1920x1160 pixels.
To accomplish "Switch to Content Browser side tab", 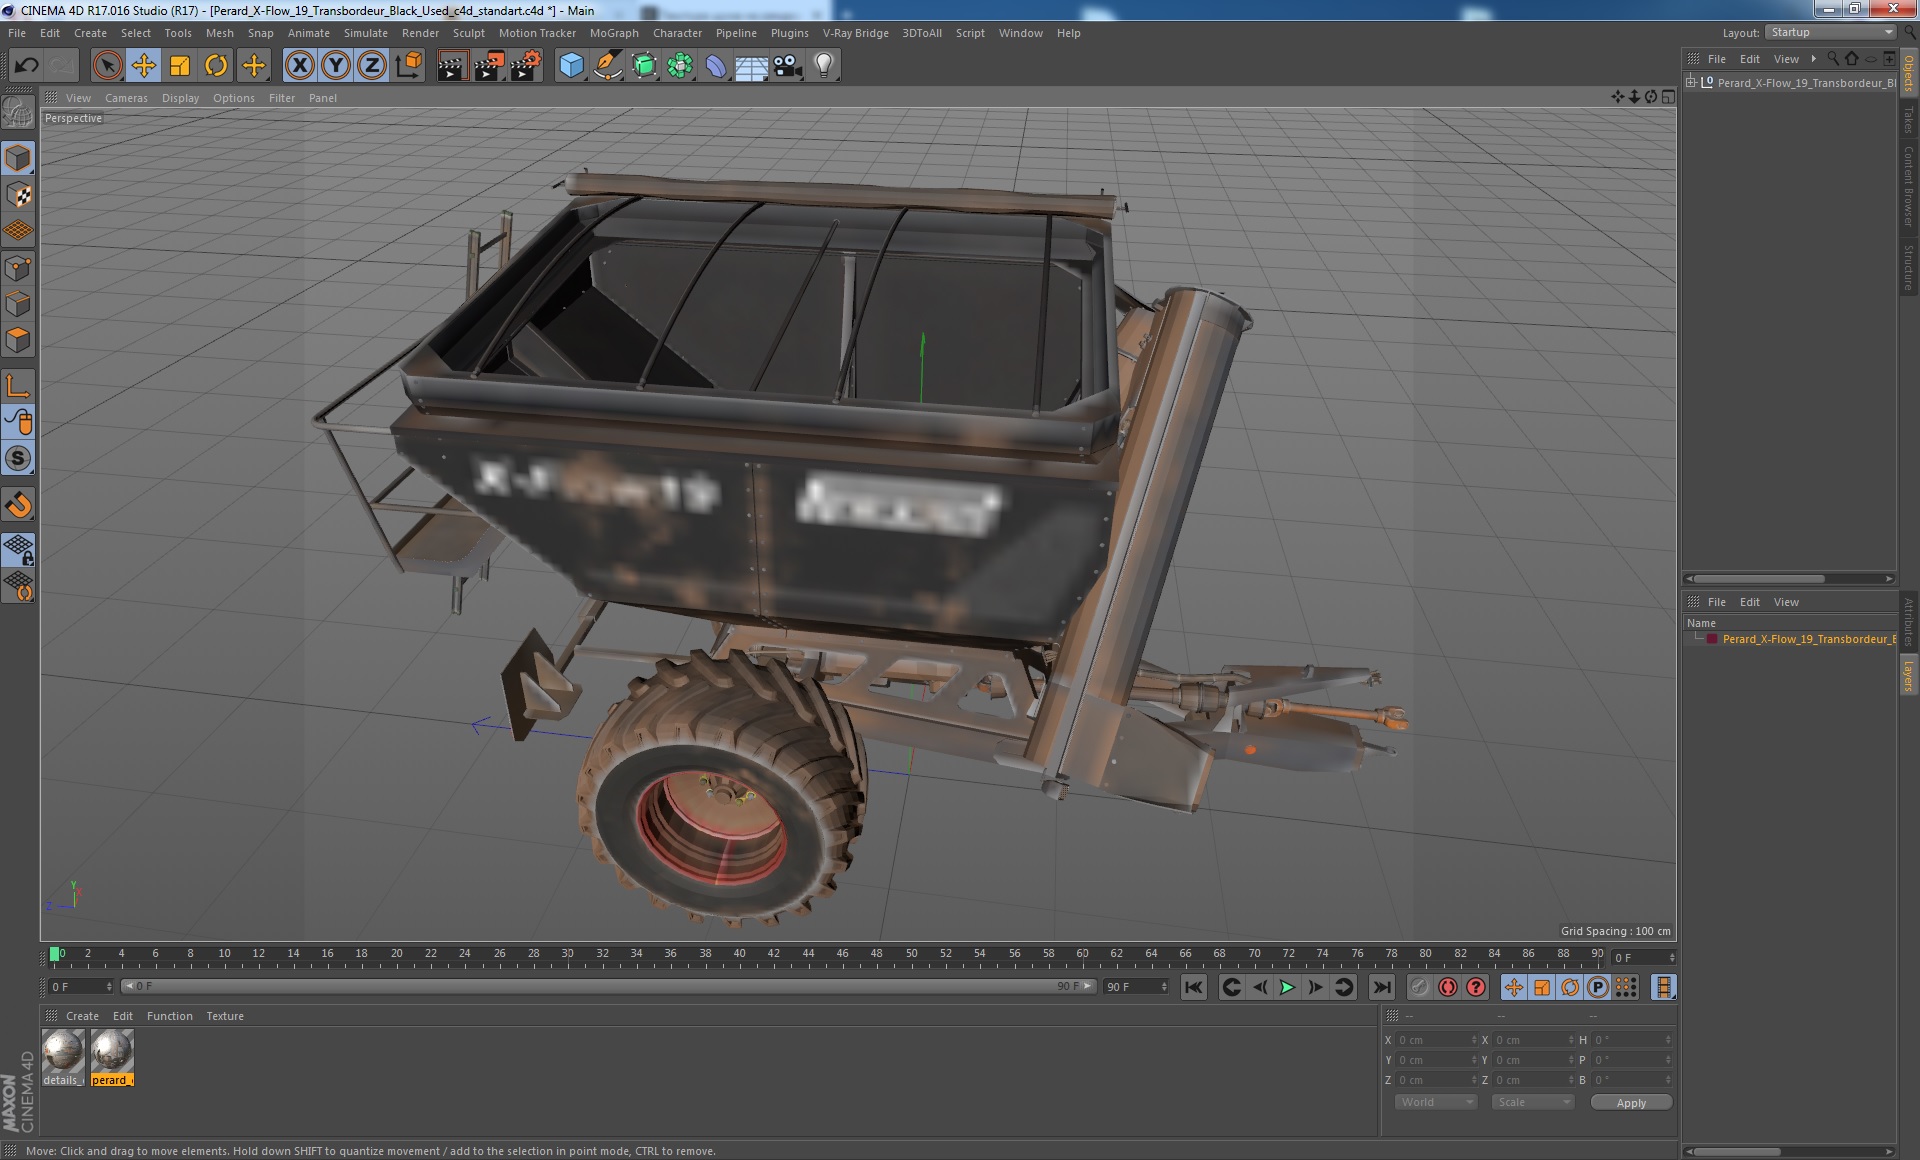I will 1908,186.
